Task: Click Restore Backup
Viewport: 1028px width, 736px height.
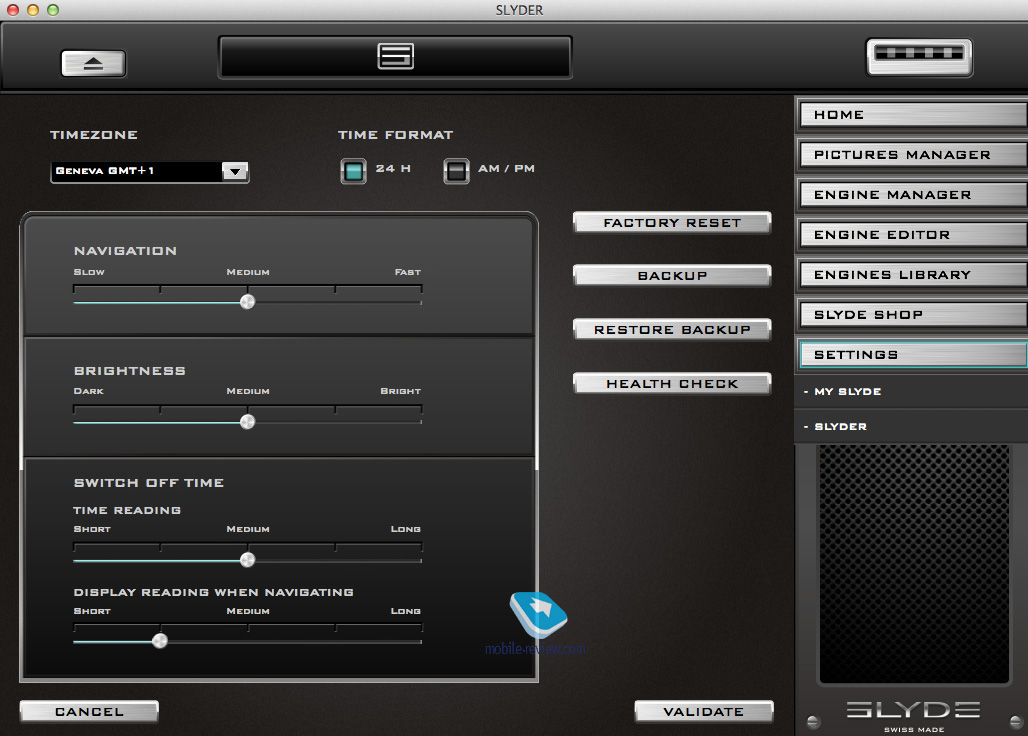Action: (x=672, y=330)
